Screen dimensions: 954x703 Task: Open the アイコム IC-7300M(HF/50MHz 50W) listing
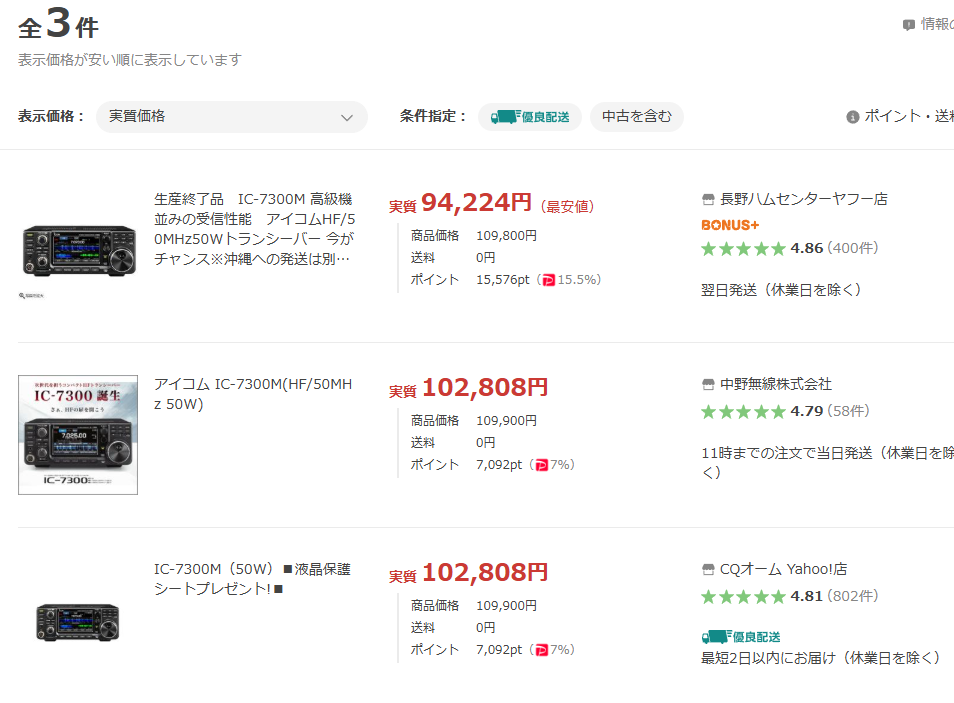pos(254,394)
